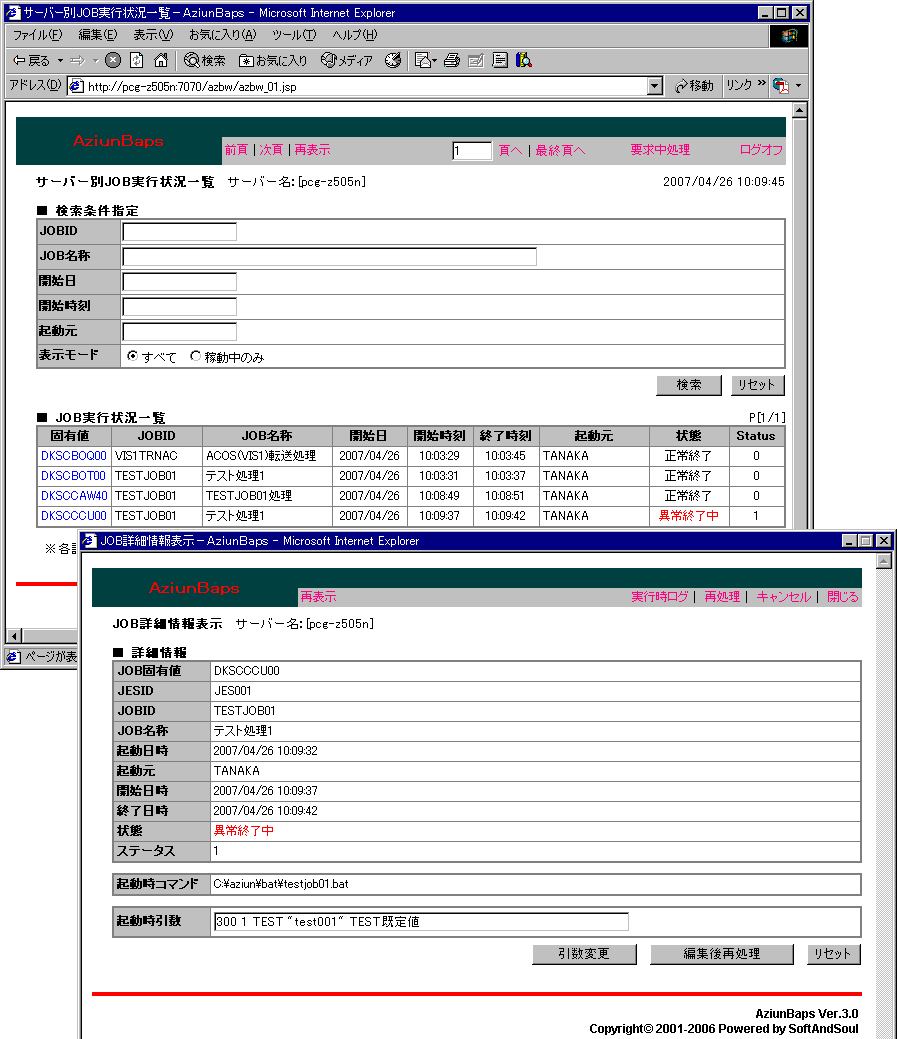Viewport: 897px width, 1039px height.
Task: Open the Back button history dropdown
Action: pyautogui.click(x=60, y=60)
